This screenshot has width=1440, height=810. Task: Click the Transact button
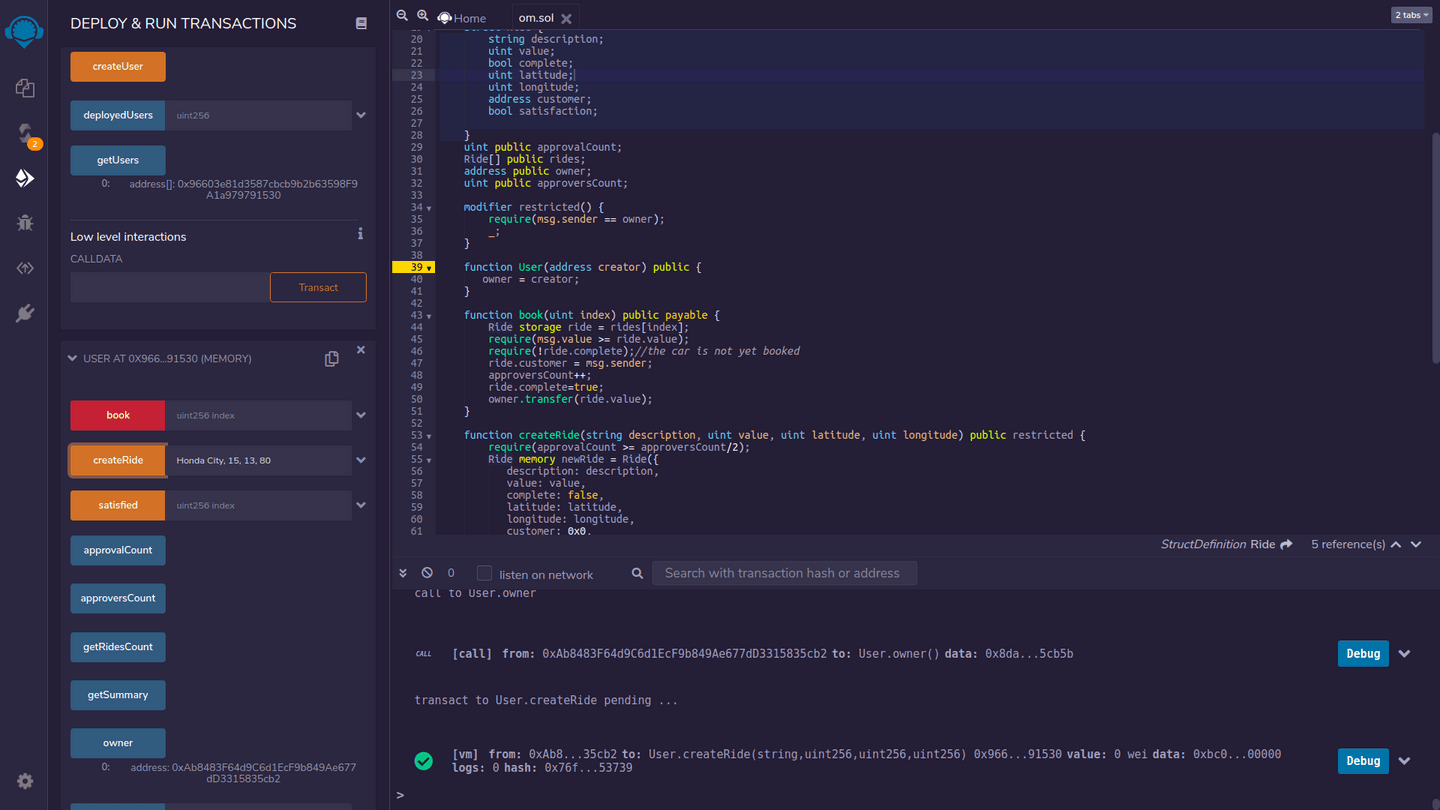pyautogui.click(x=318, y=287)
